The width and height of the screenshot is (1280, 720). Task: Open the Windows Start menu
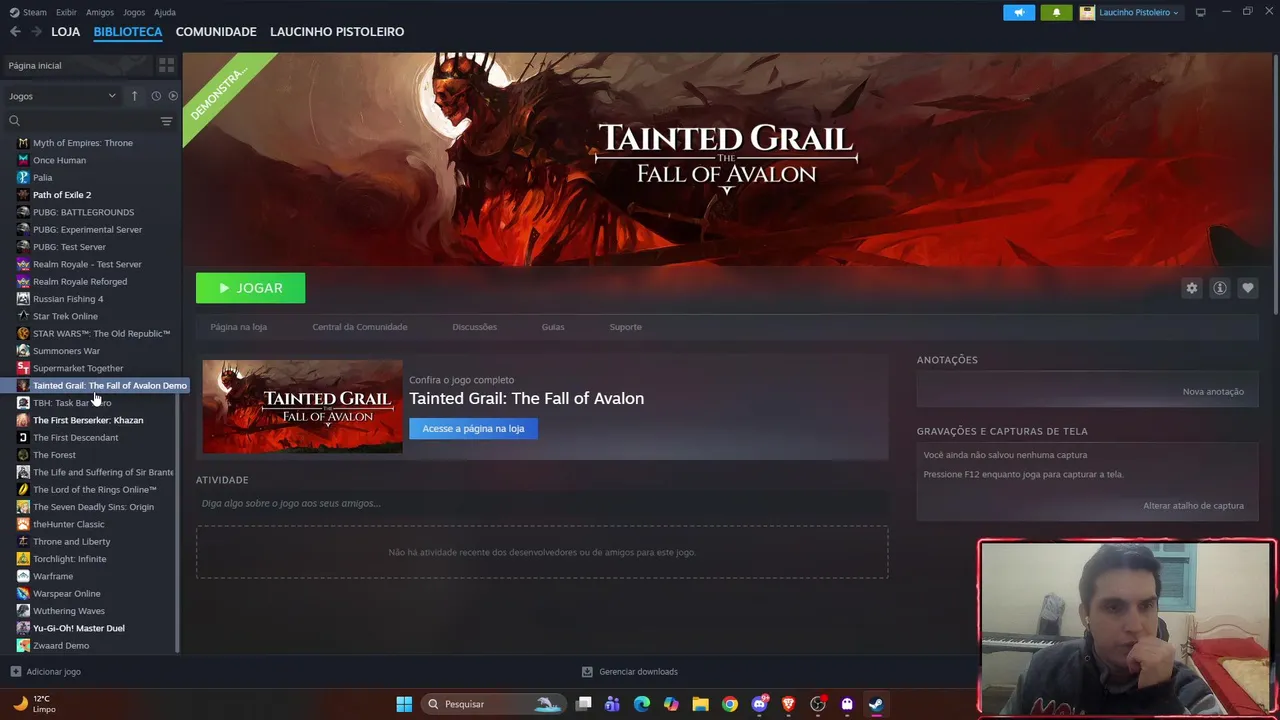tap(404, 704)
